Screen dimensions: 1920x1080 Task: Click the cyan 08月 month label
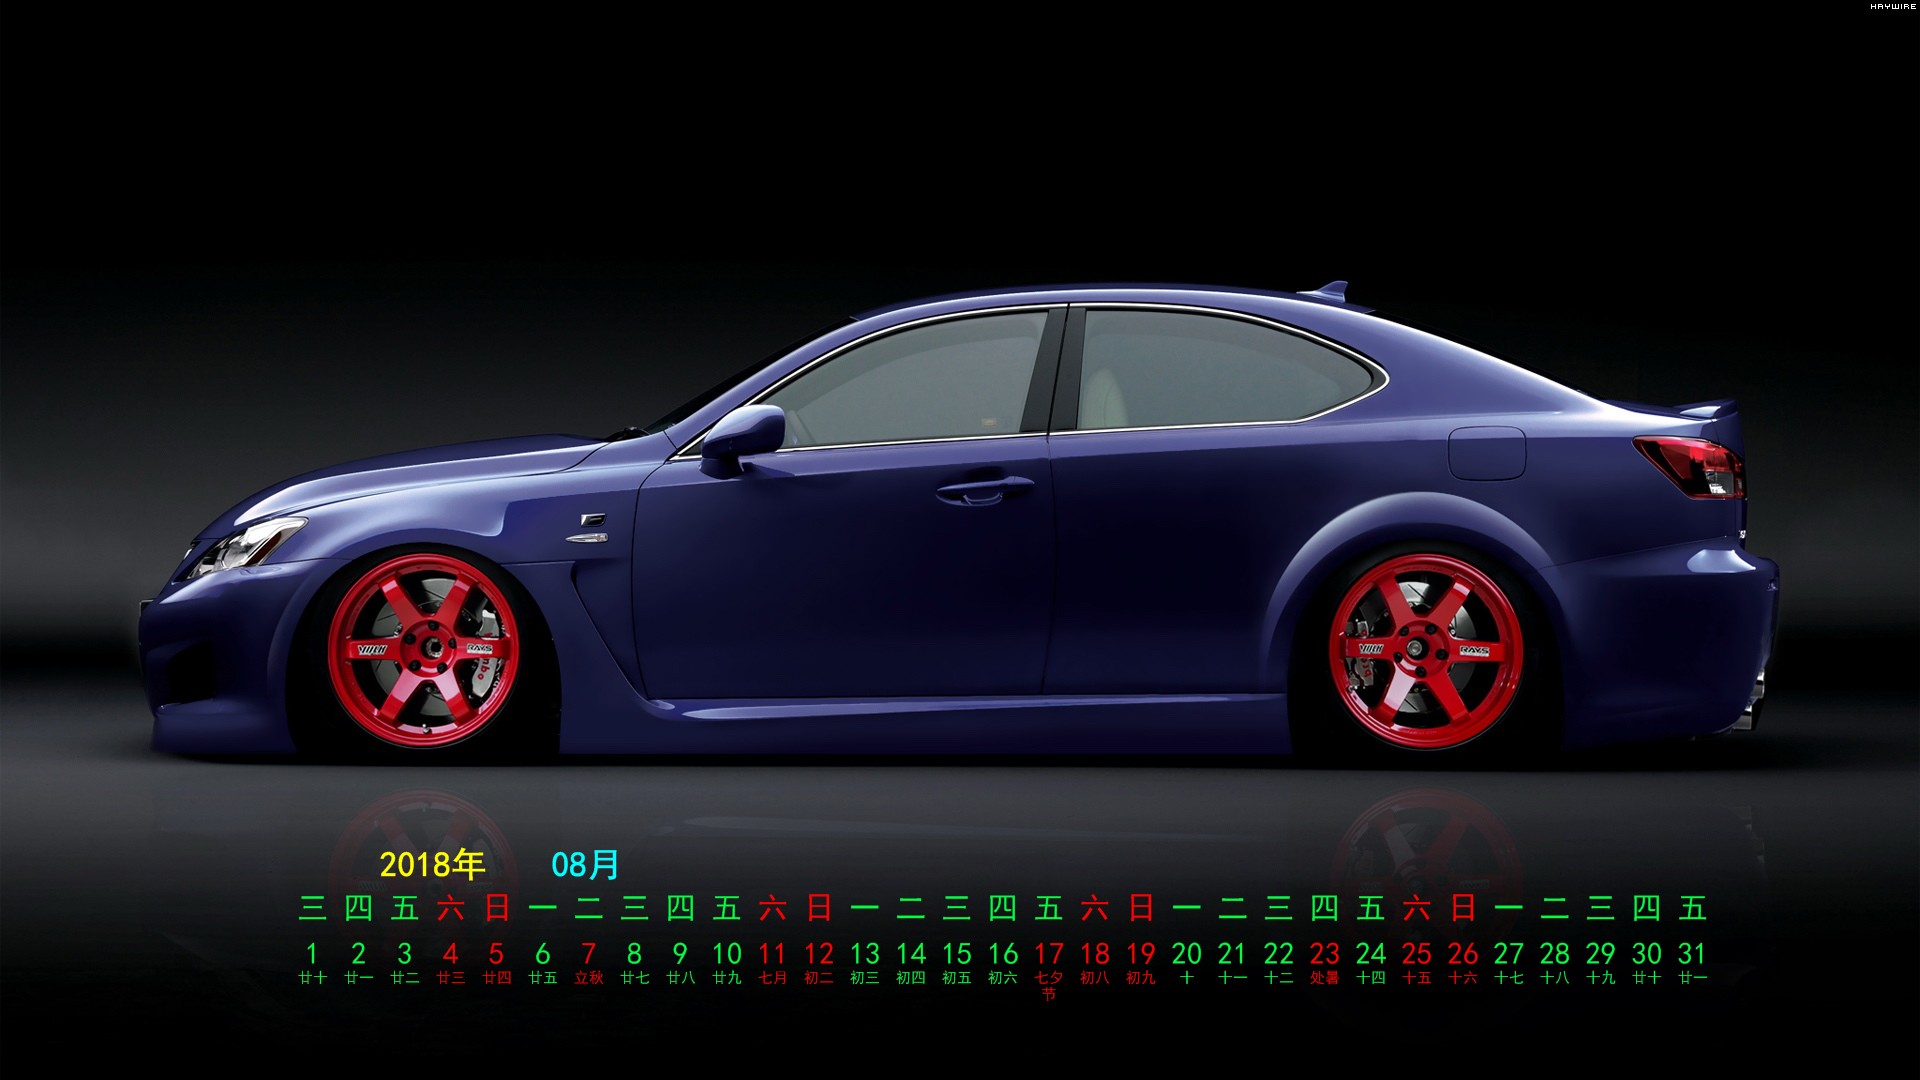[x=586, y=864]
